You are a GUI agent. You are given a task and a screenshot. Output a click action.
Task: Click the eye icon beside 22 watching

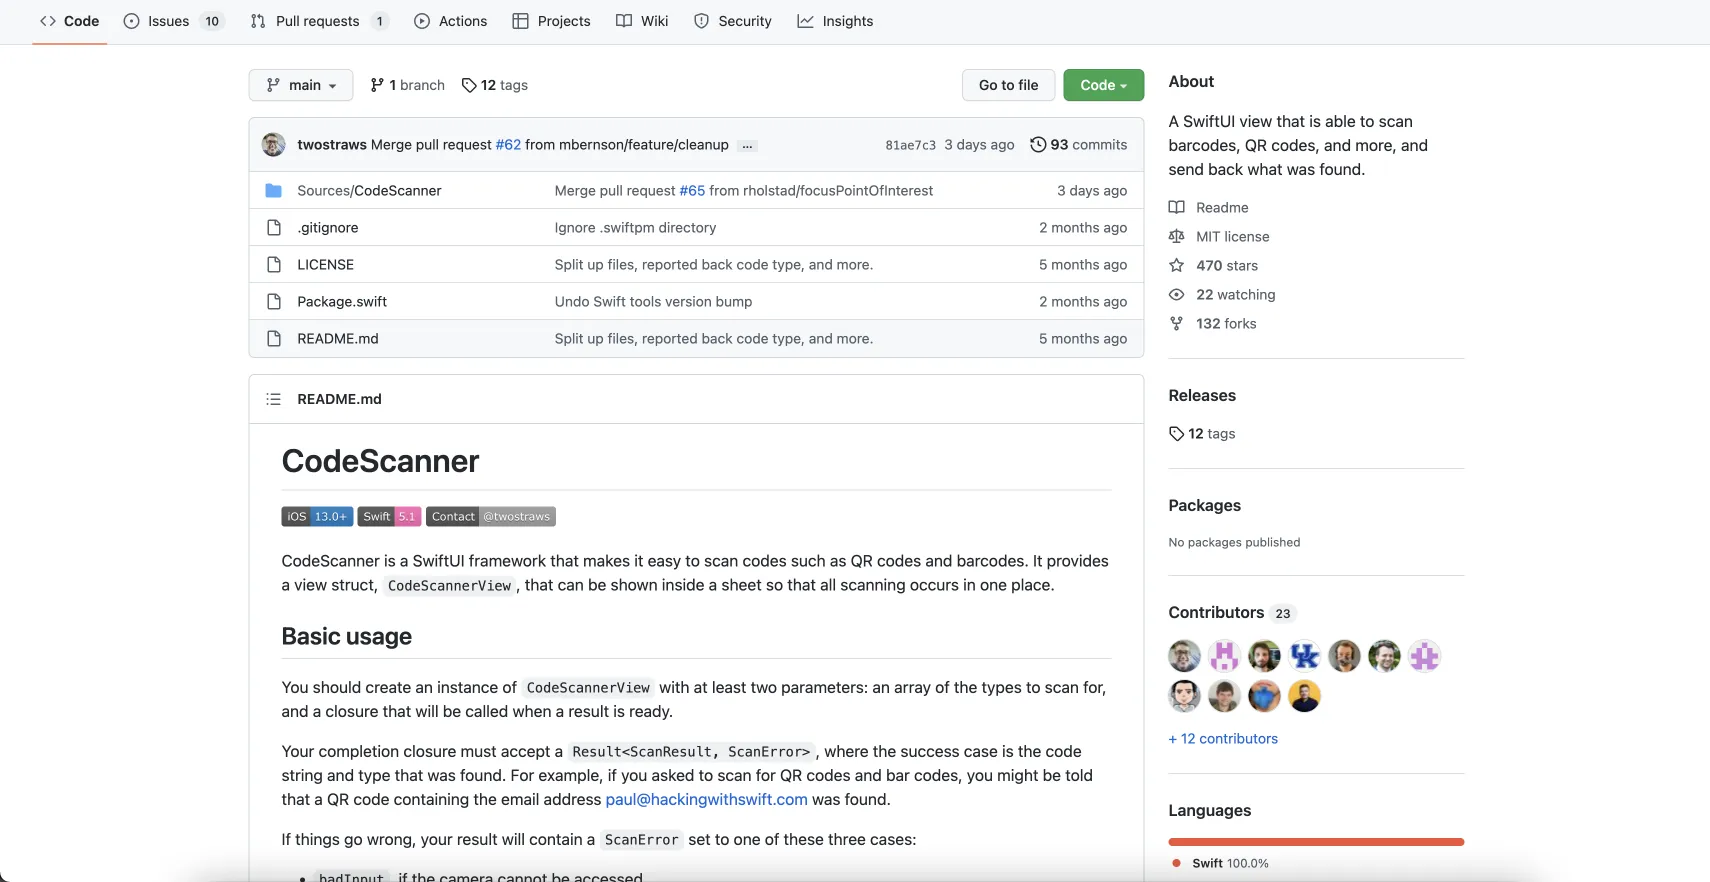click(1177, 294)
